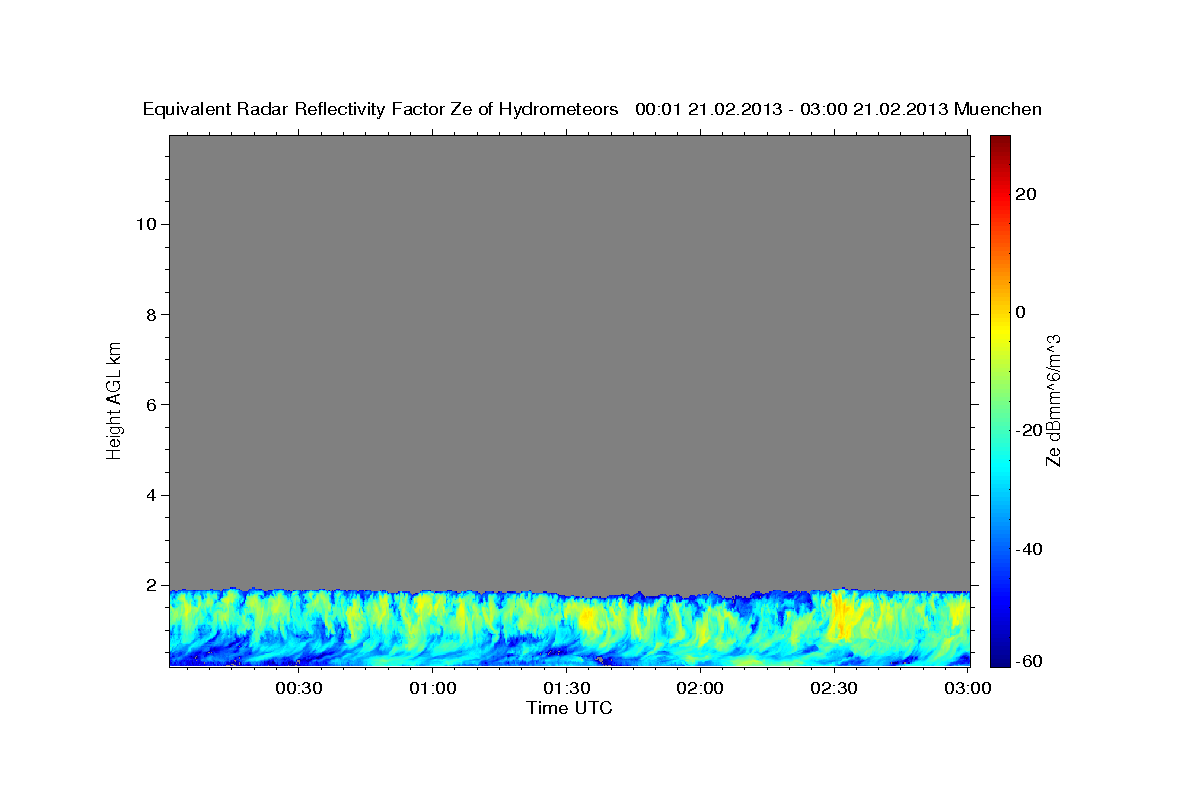The image size is (1200, 800).
Task: Click the 02:00 time tick label
Action: point(700,689)
